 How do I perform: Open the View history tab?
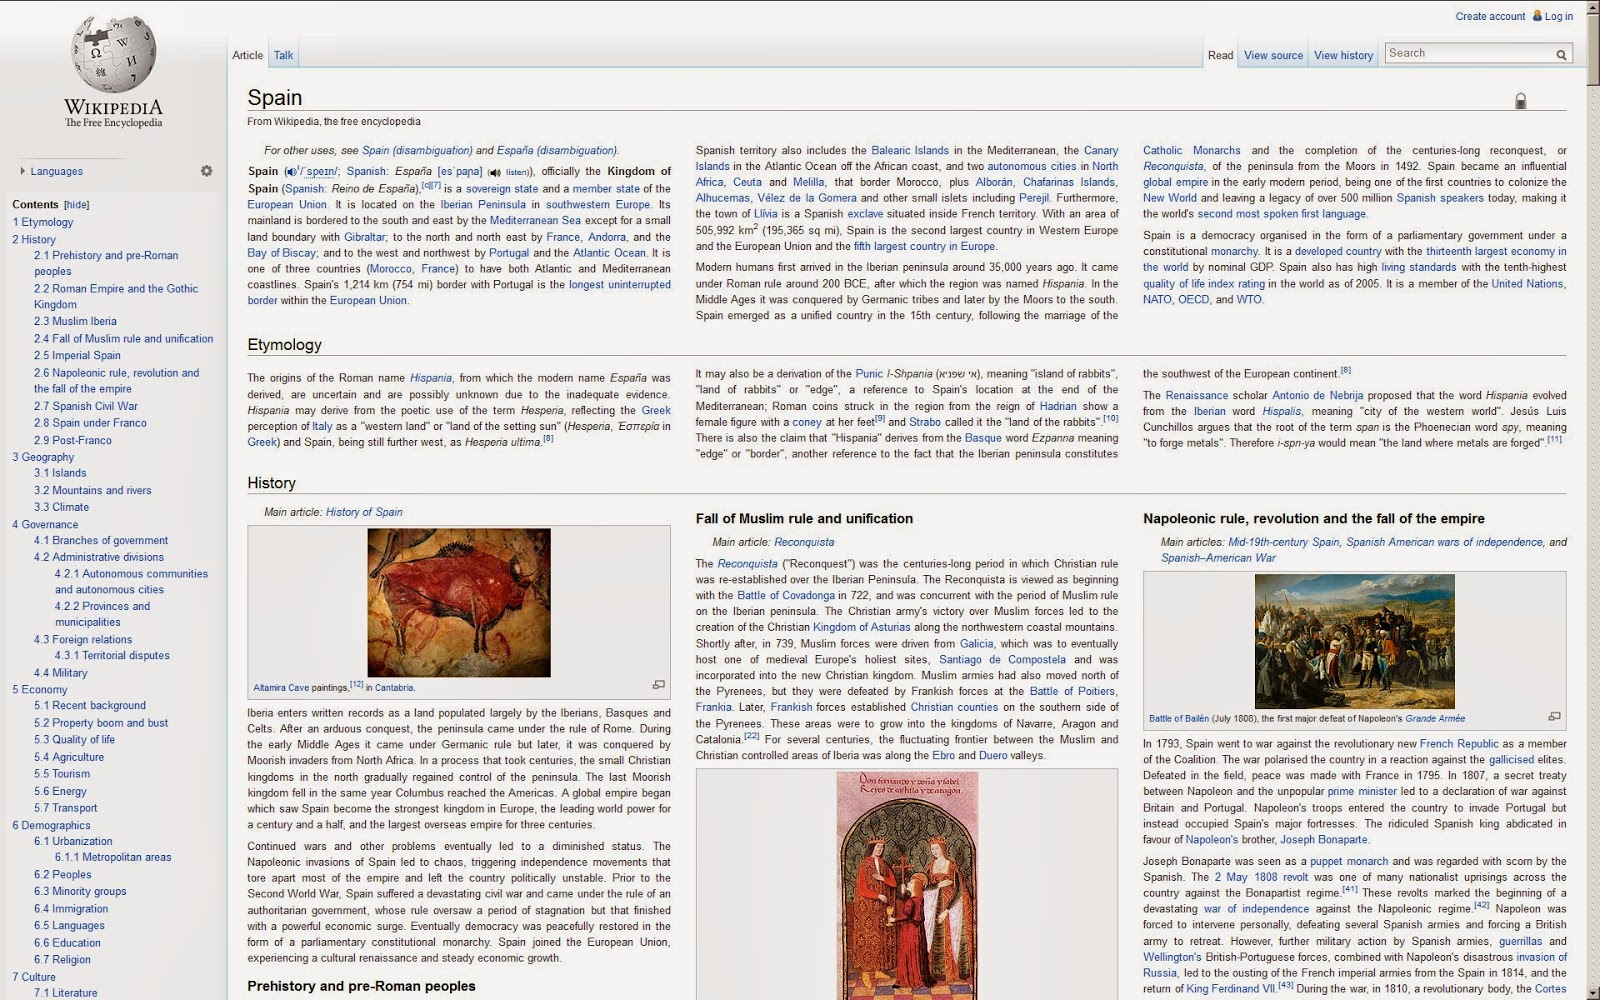[x=1342, y=55]
